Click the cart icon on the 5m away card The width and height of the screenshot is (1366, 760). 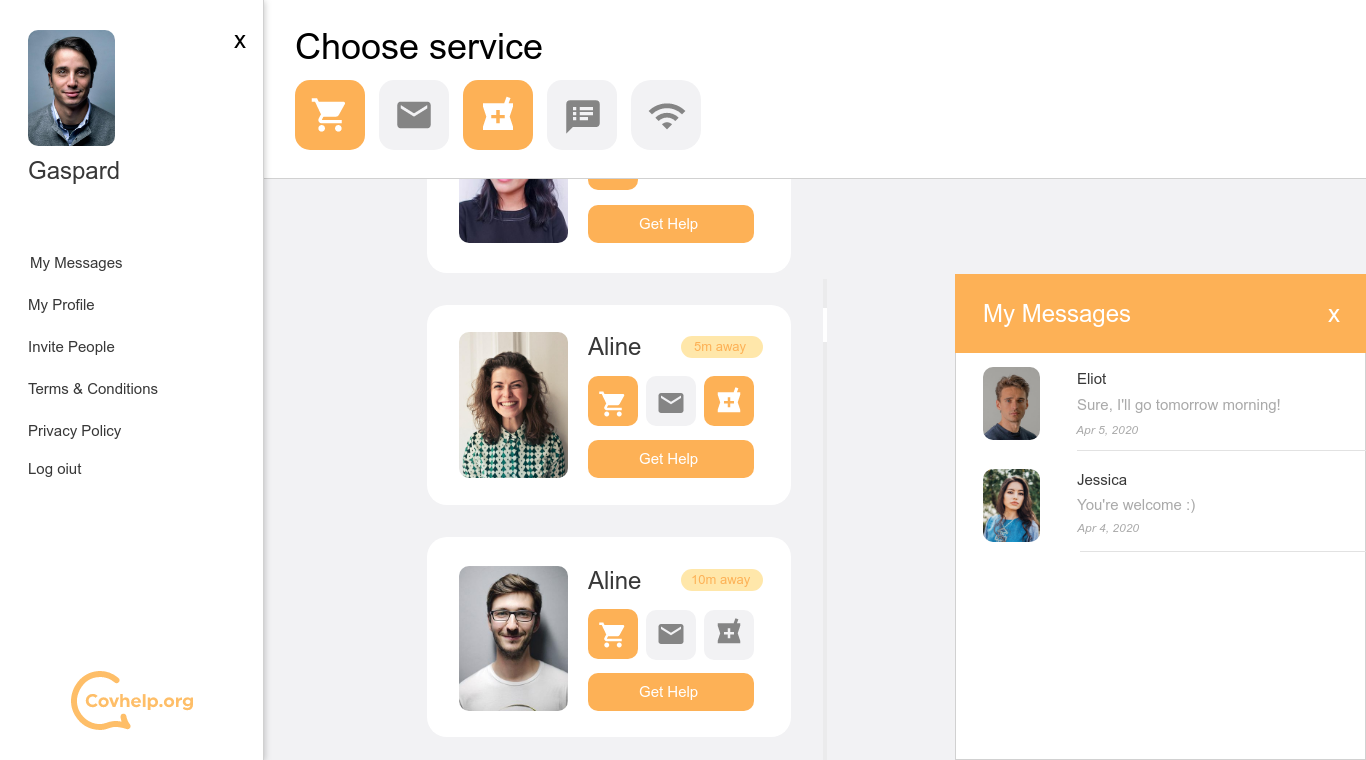click(x=613, y=401)
